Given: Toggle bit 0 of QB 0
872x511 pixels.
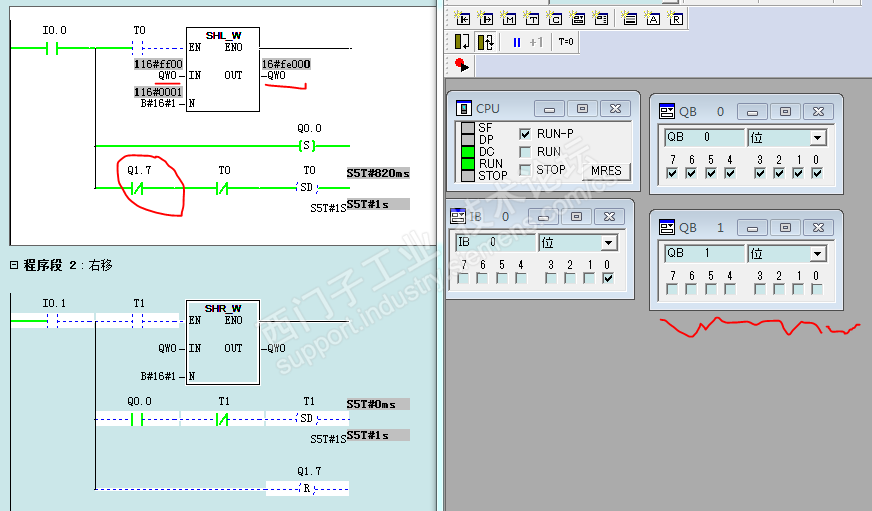Looking at the screenshot, I should point(817,173).
